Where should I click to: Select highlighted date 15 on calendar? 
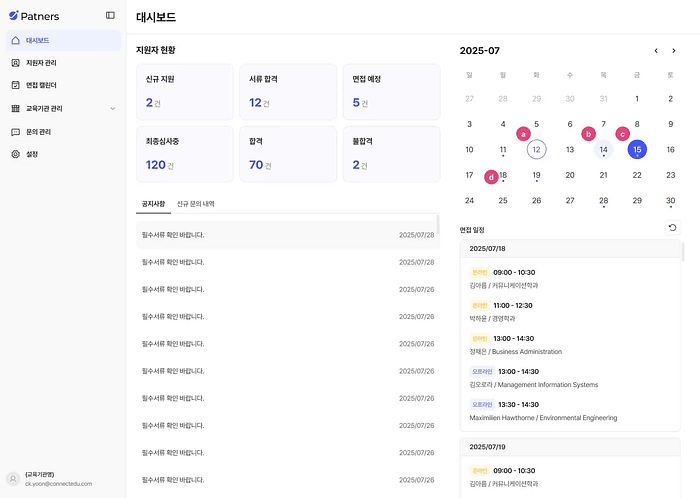point(637,149)
